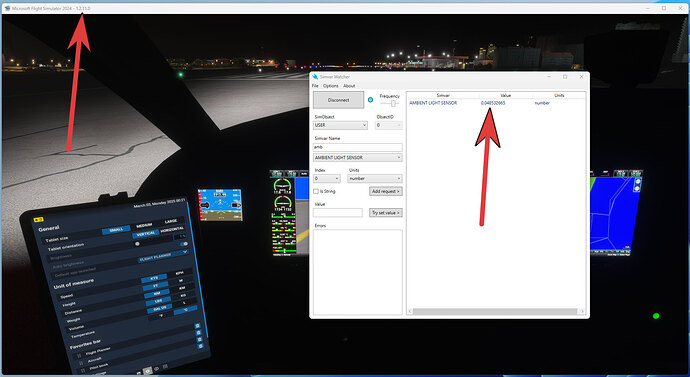
Task: Toggle the Auto brightness switch on tablet
Action: click(184, 244)
